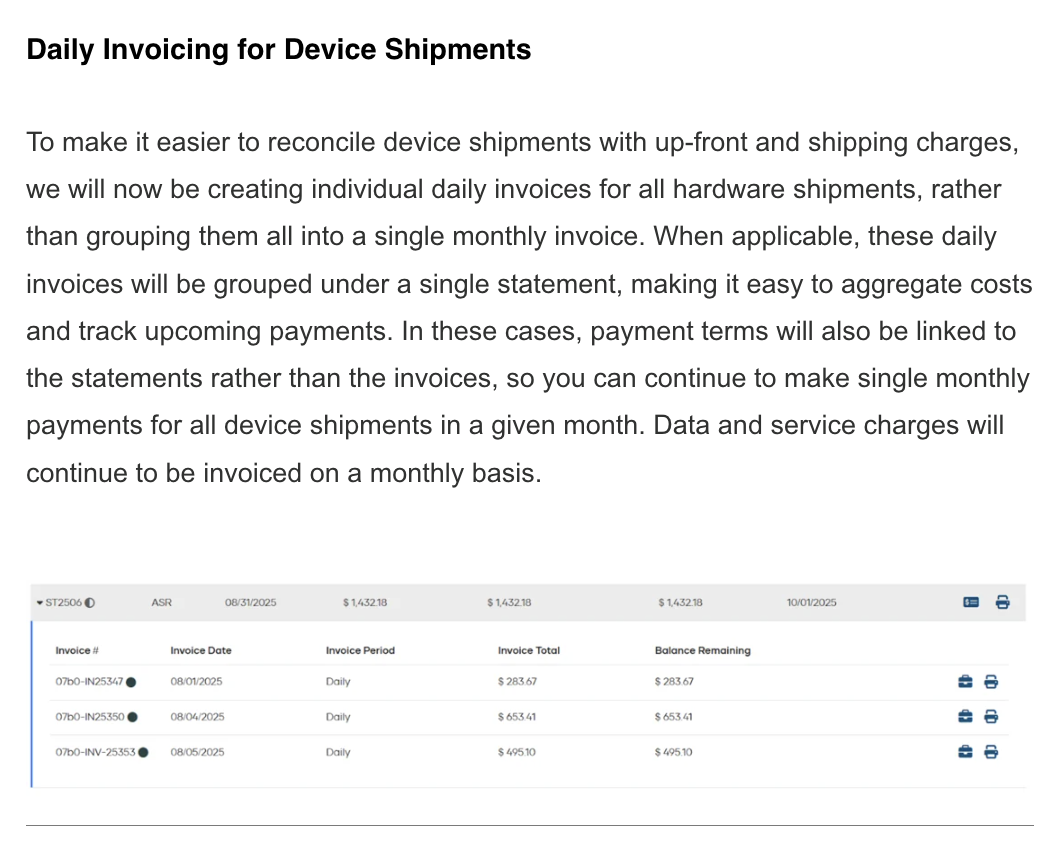Screen dimensions: 1060x848
Task: Open payment card icon for statement ST2506
Action: tap(971, 602)
